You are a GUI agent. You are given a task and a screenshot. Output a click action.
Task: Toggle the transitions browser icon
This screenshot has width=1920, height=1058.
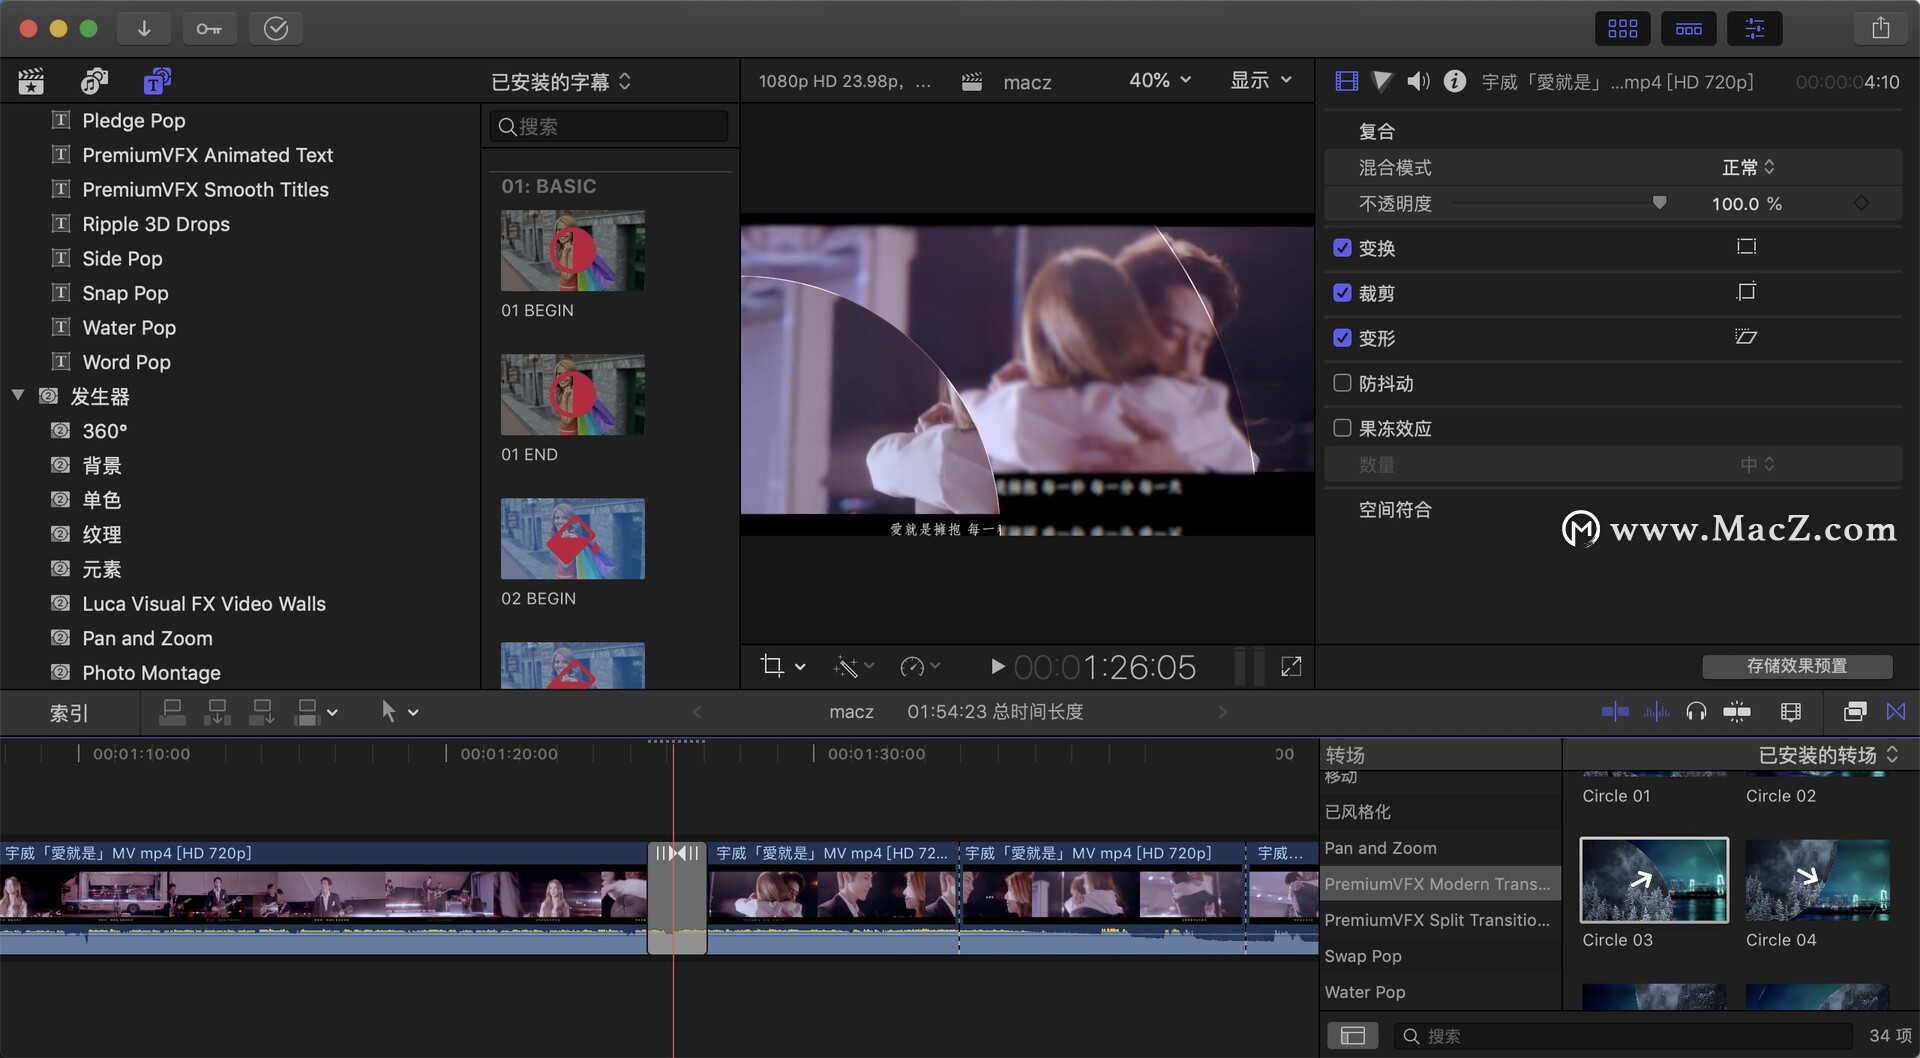click(1896, 711)
